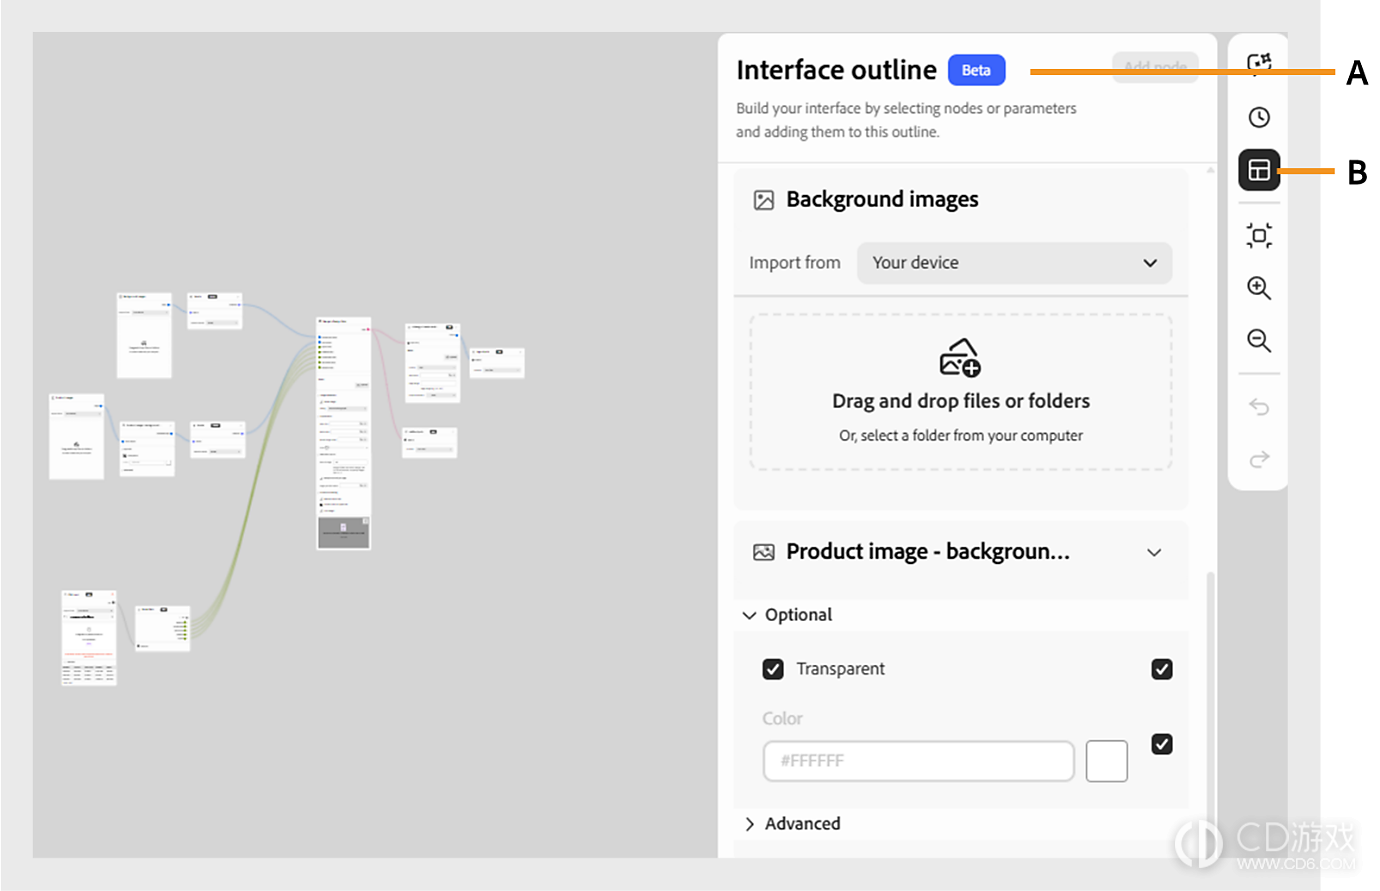Click the 'Interface outline' heading

[x=836, y=70]
